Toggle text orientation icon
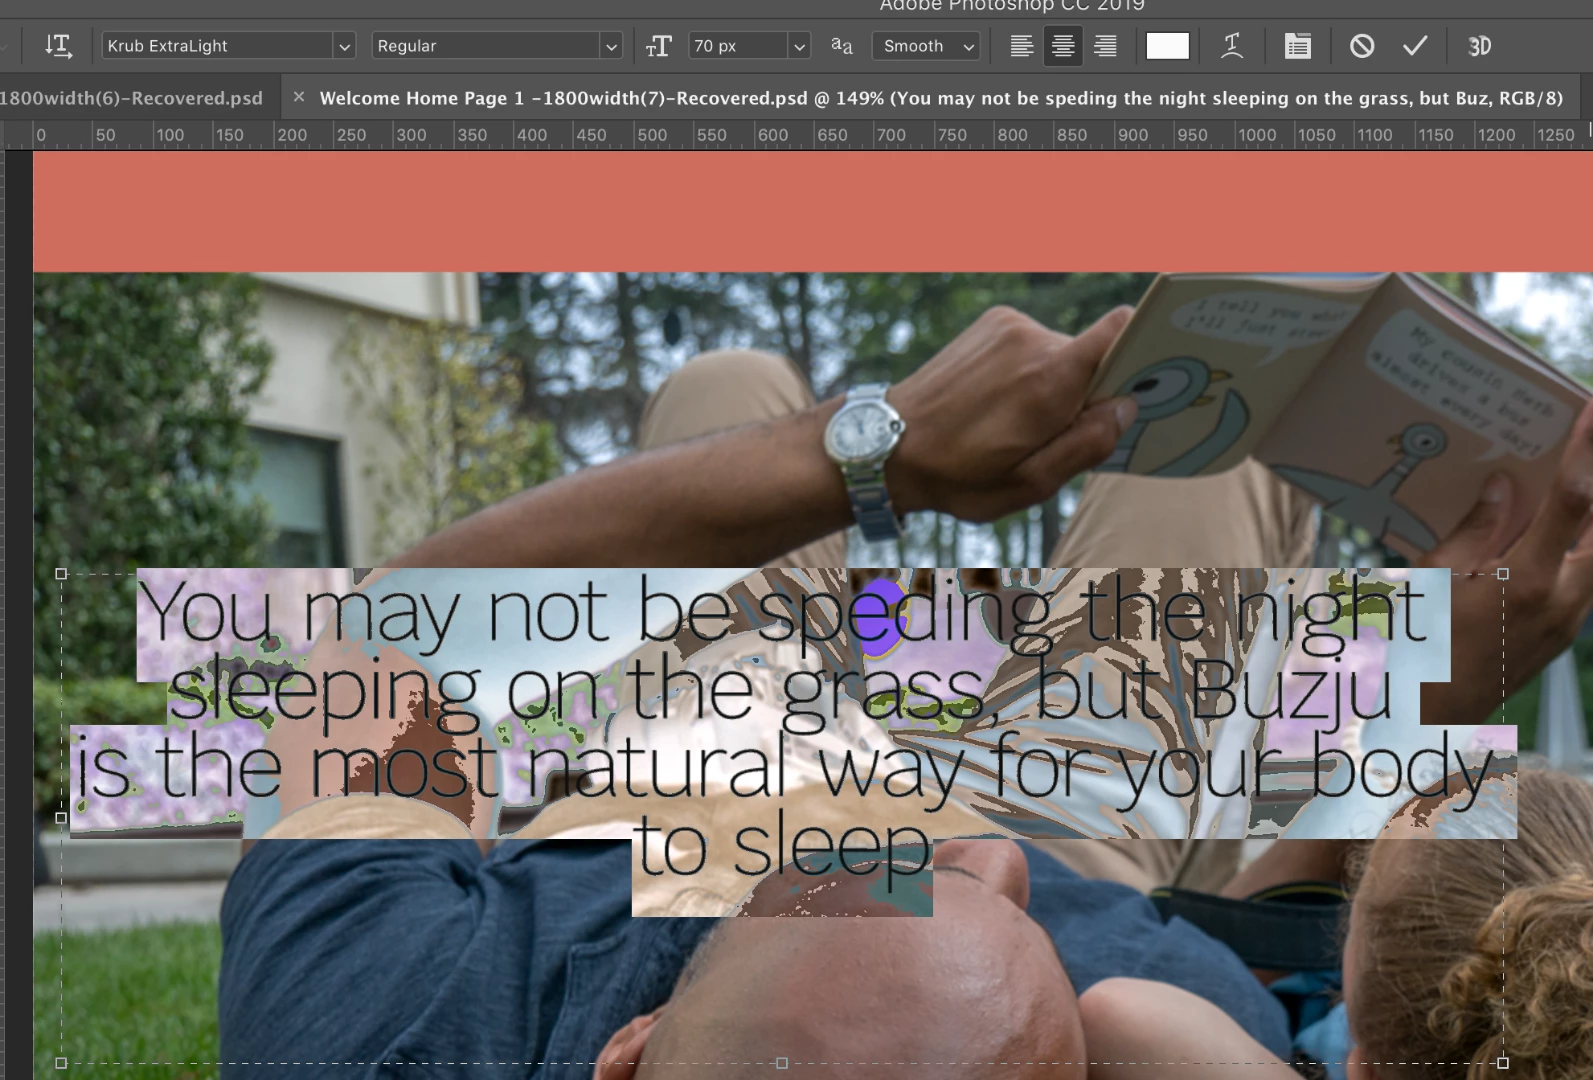The image size is (1593, 1080). (58, 46)
